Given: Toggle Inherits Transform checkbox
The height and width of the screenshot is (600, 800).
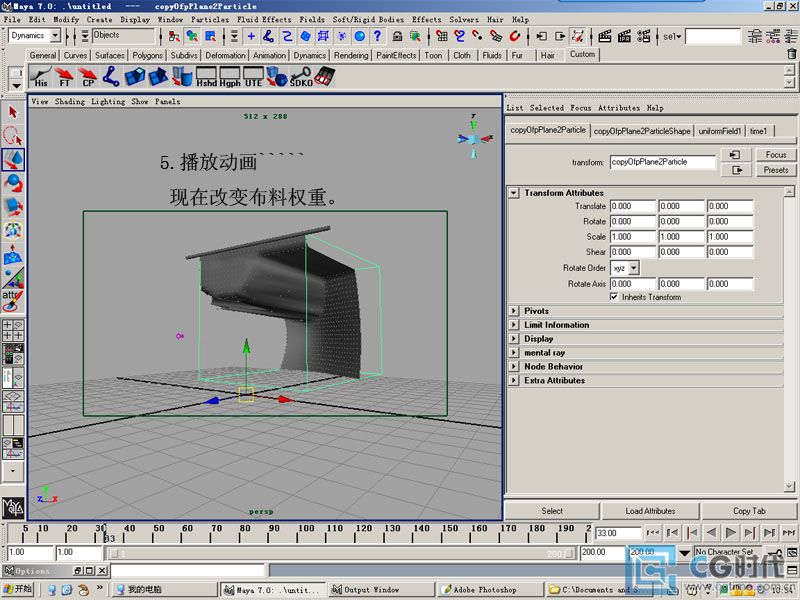Looking at the screenshot, I should coord(614,296).
